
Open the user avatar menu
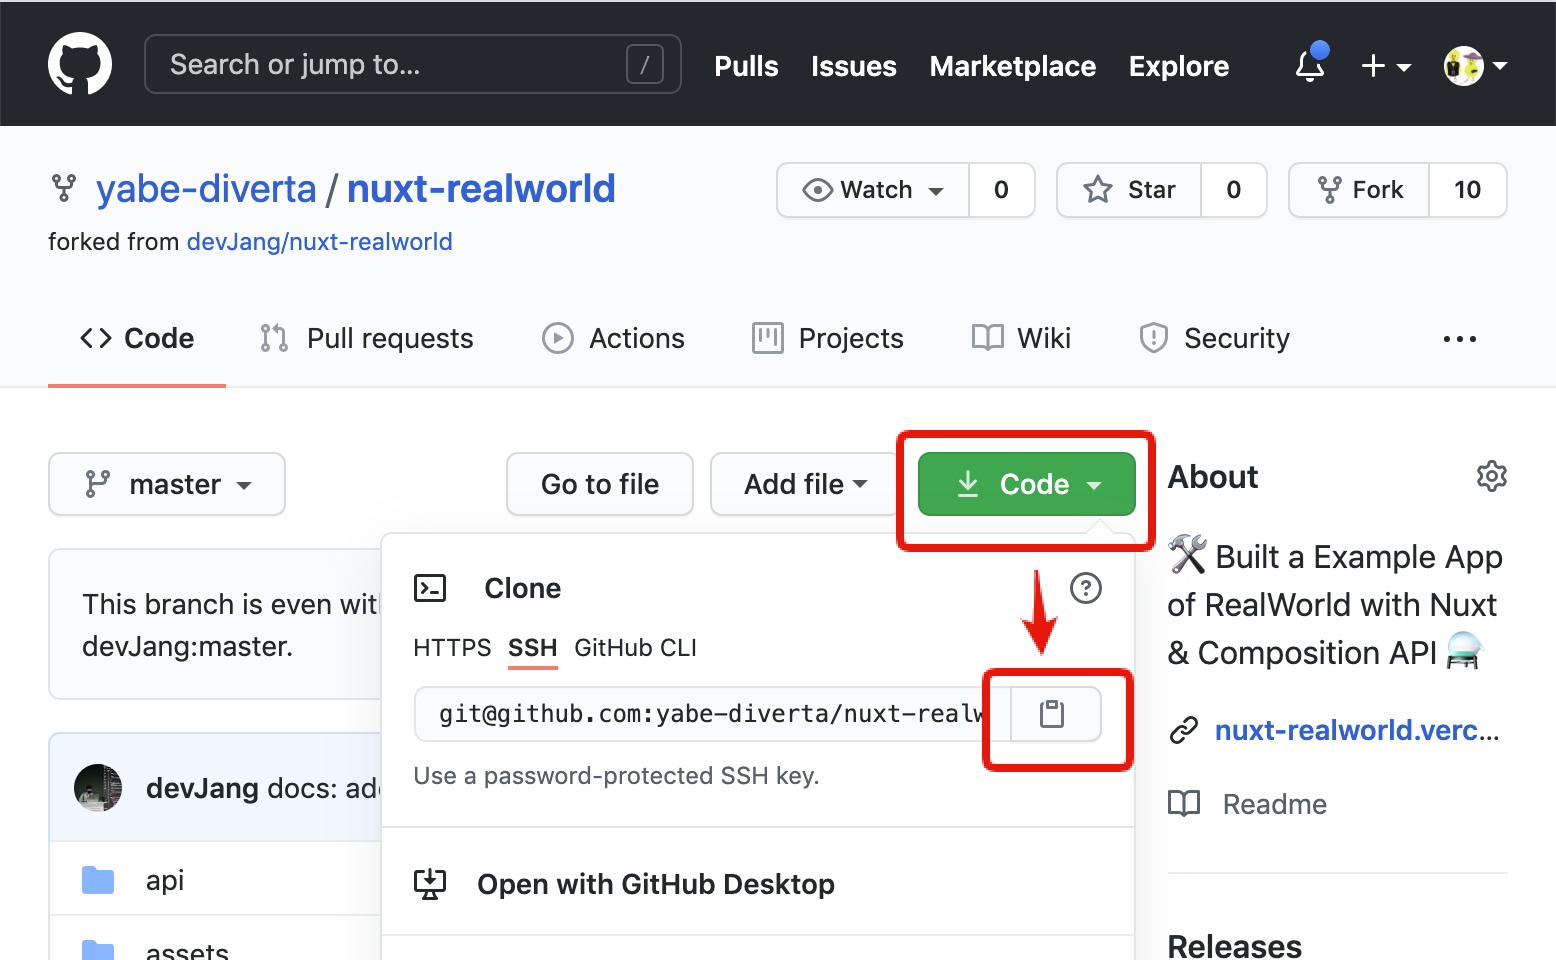click(x=1476, y=66)
